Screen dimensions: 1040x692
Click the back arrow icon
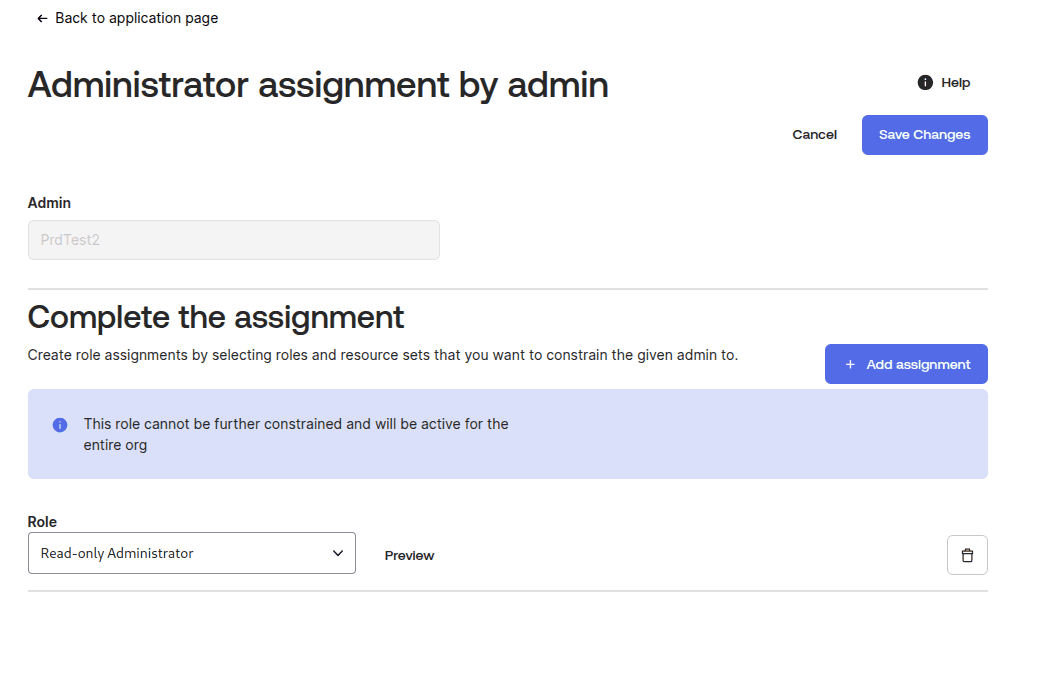coord(42,18)
